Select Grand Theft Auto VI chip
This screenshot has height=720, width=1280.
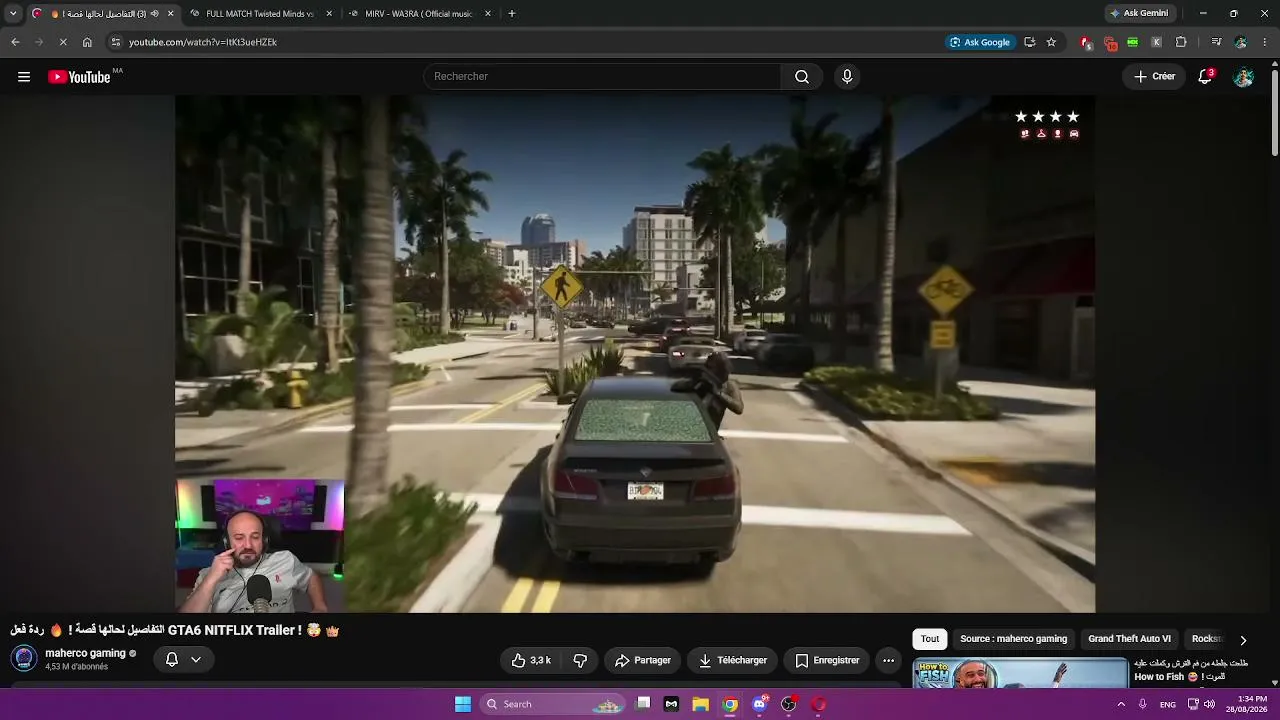tap(1129, 639)
